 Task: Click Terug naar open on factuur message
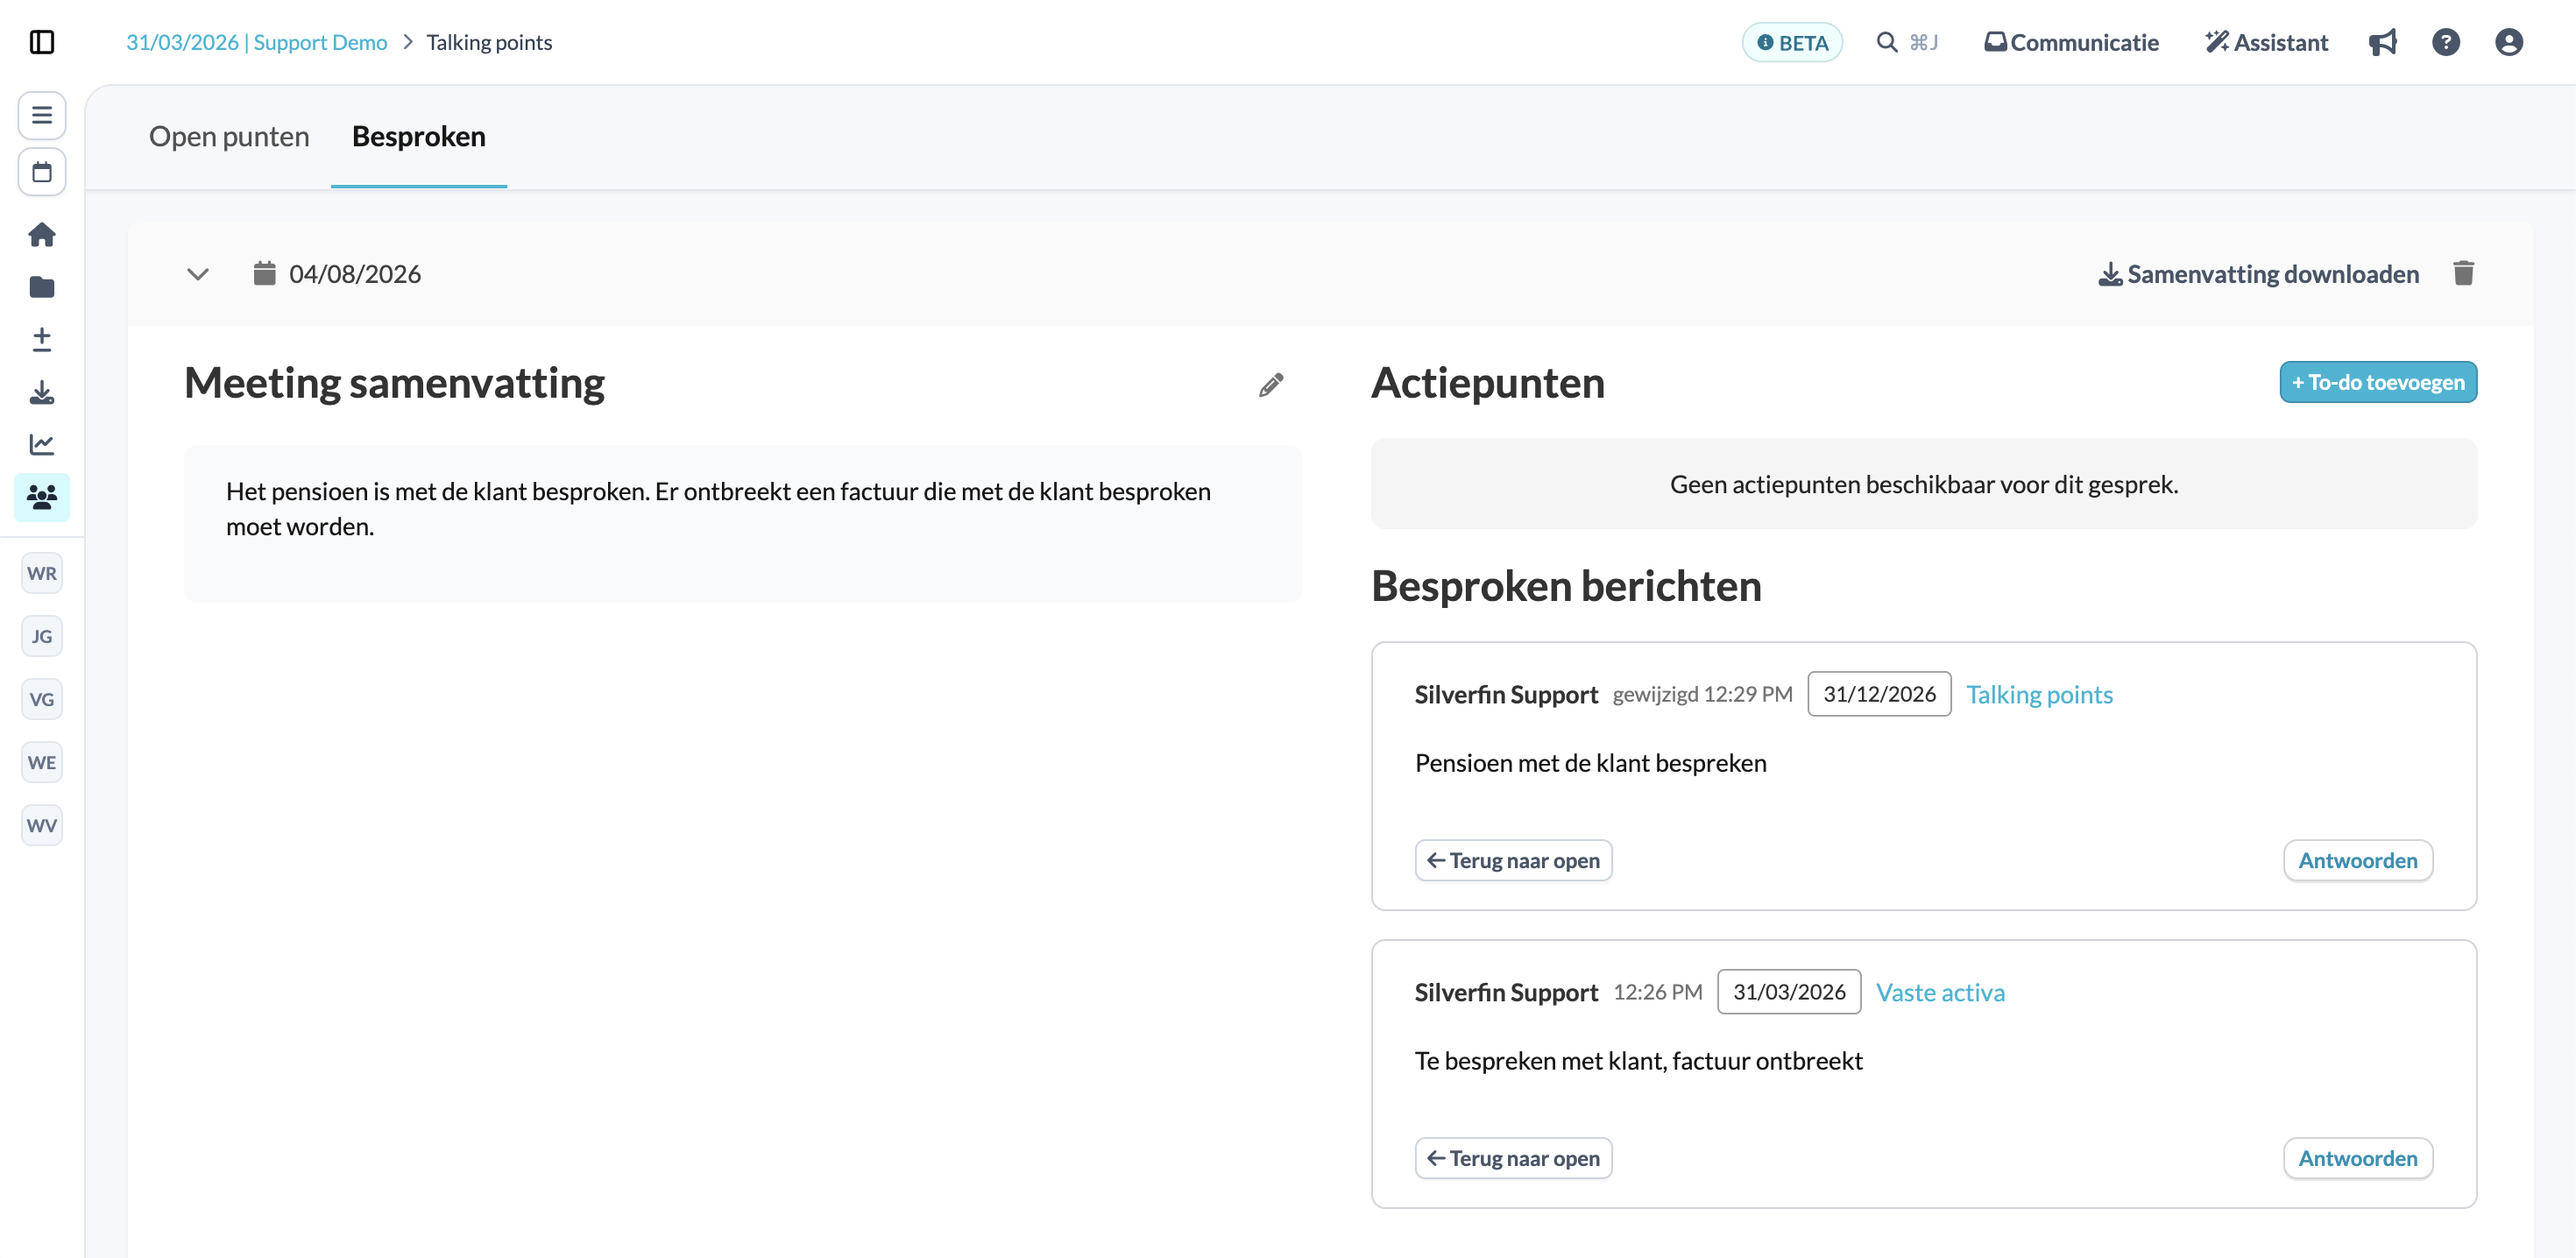[x=1513, y=1158]
